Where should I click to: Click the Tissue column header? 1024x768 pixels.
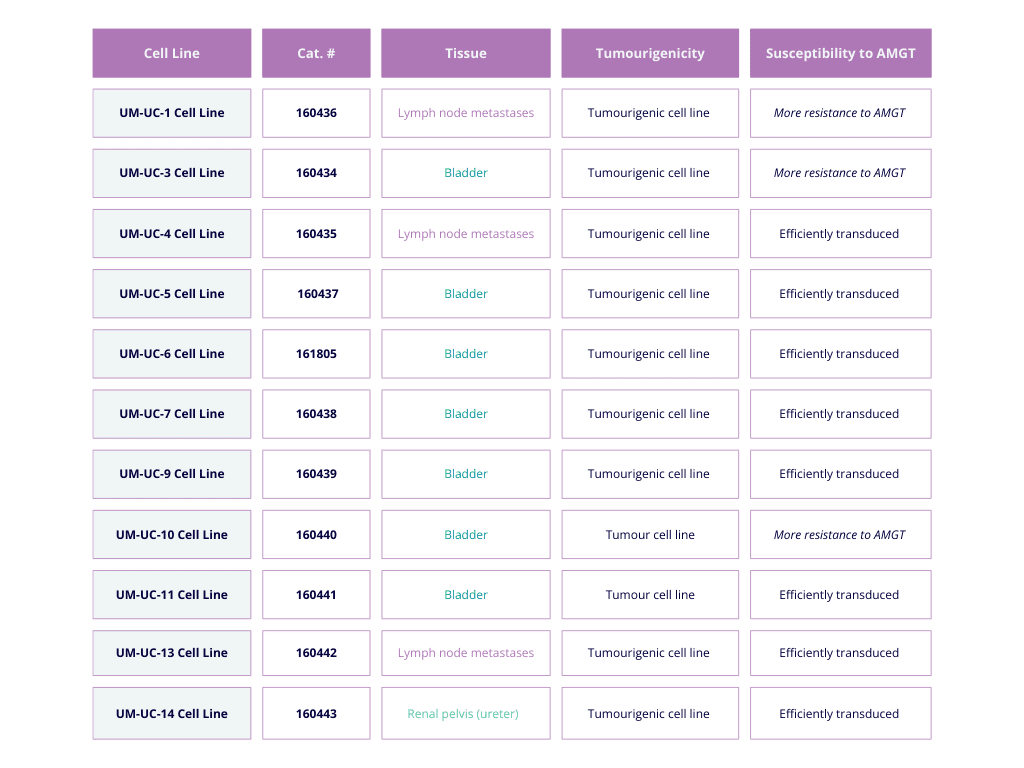466,53
